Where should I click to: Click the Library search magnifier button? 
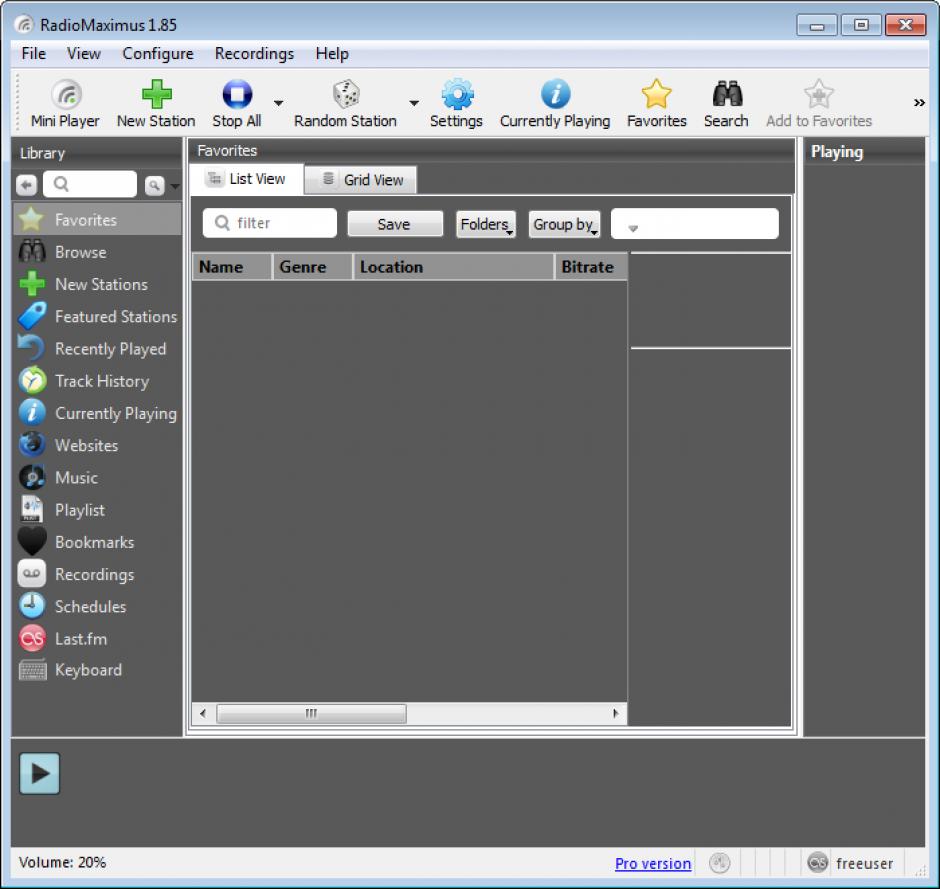[x=155, y=185]
